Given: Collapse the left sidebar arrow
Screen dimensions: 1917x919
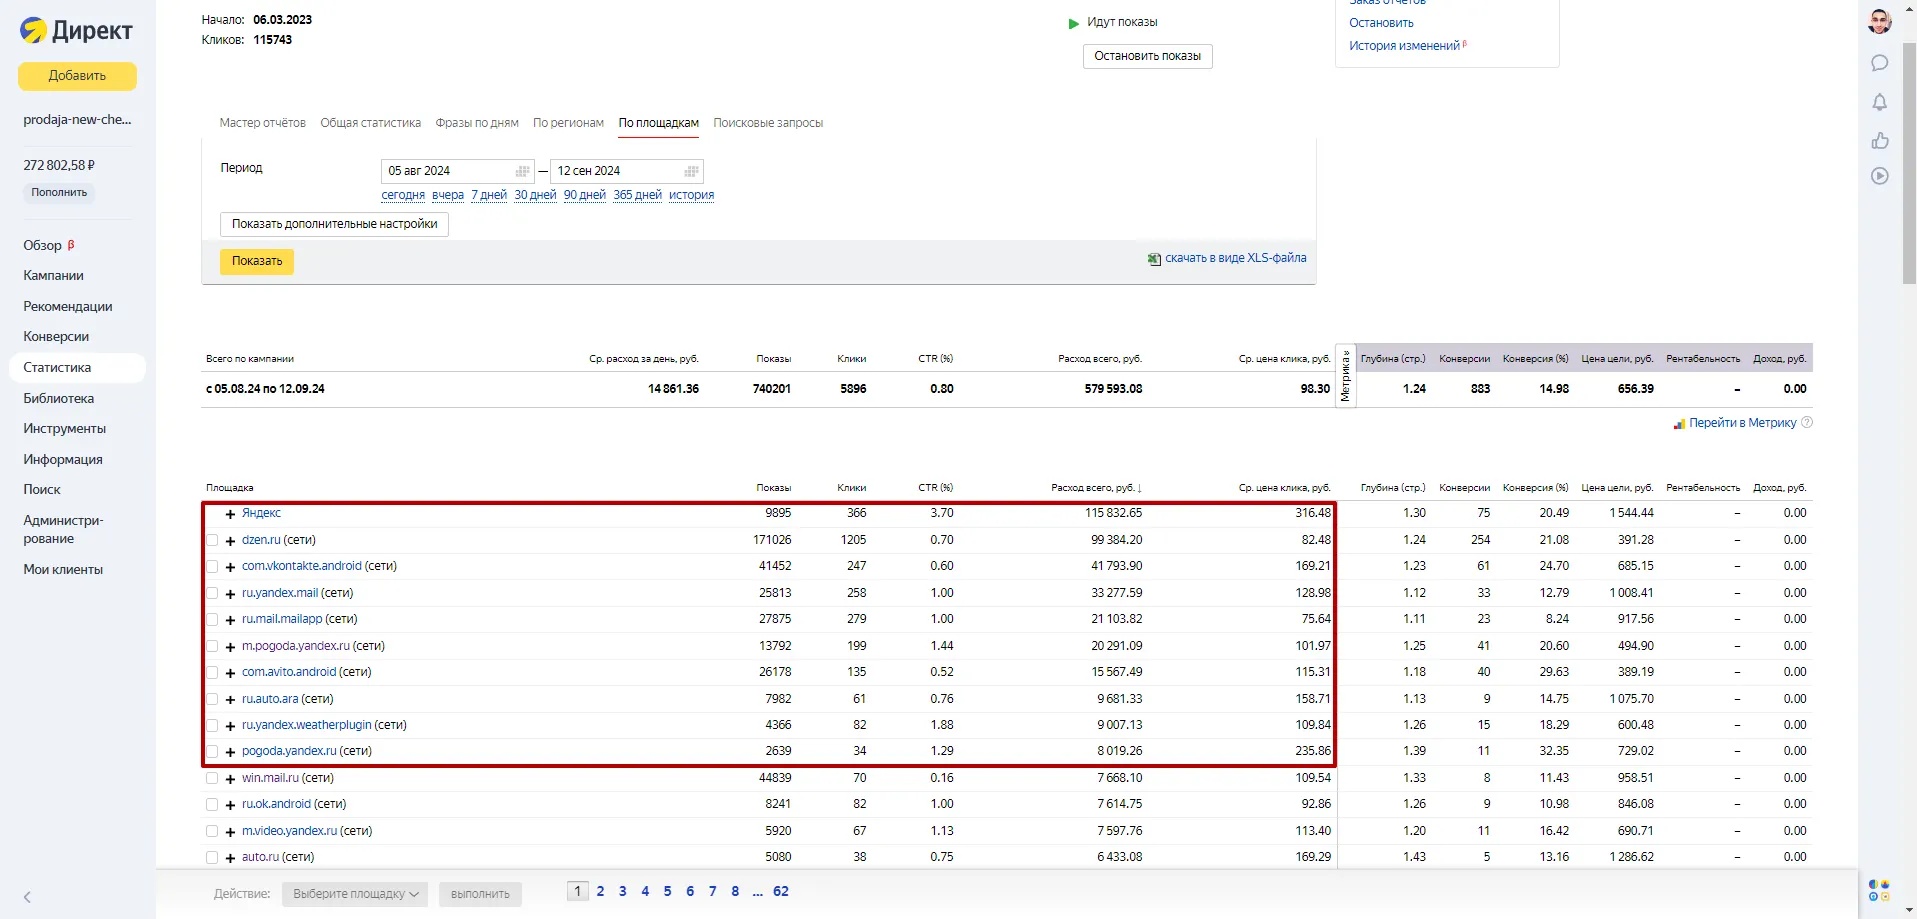Looking at the screenshot, I should pos(27,897).
